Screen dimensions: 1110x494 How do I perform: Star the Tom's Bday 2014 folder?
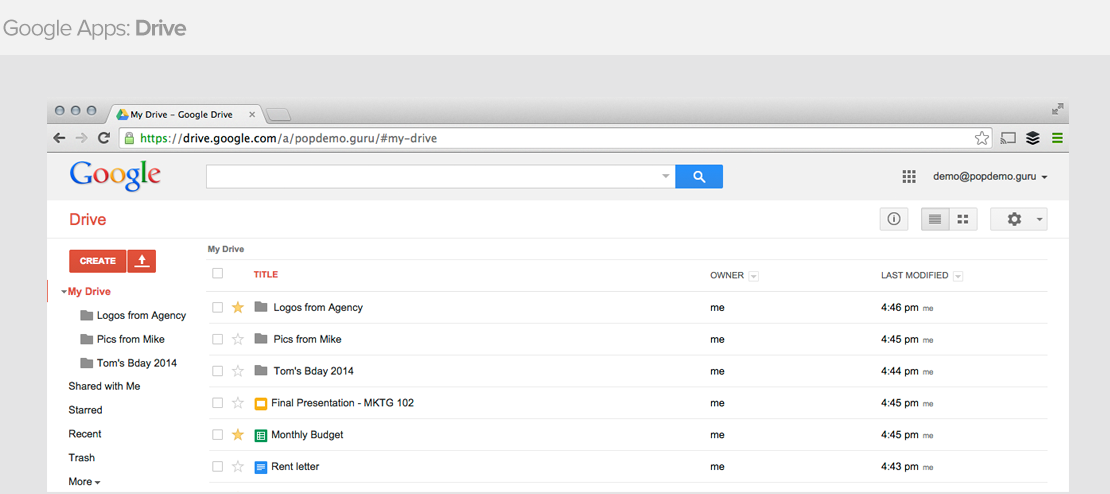tap(238, 371)
